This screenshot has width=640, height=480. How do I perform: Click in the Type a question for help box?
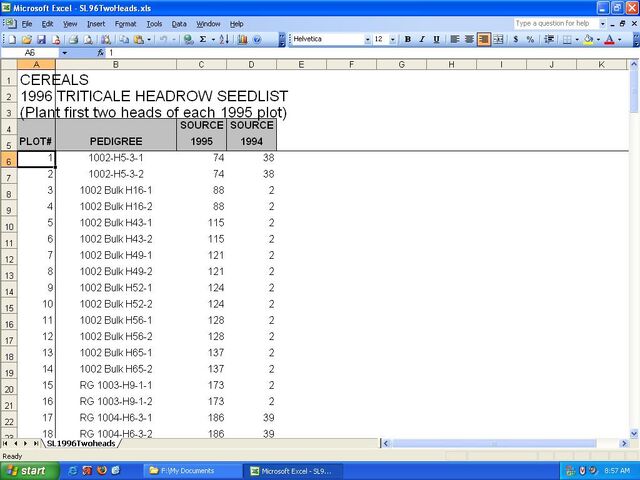tap(556, 24)
